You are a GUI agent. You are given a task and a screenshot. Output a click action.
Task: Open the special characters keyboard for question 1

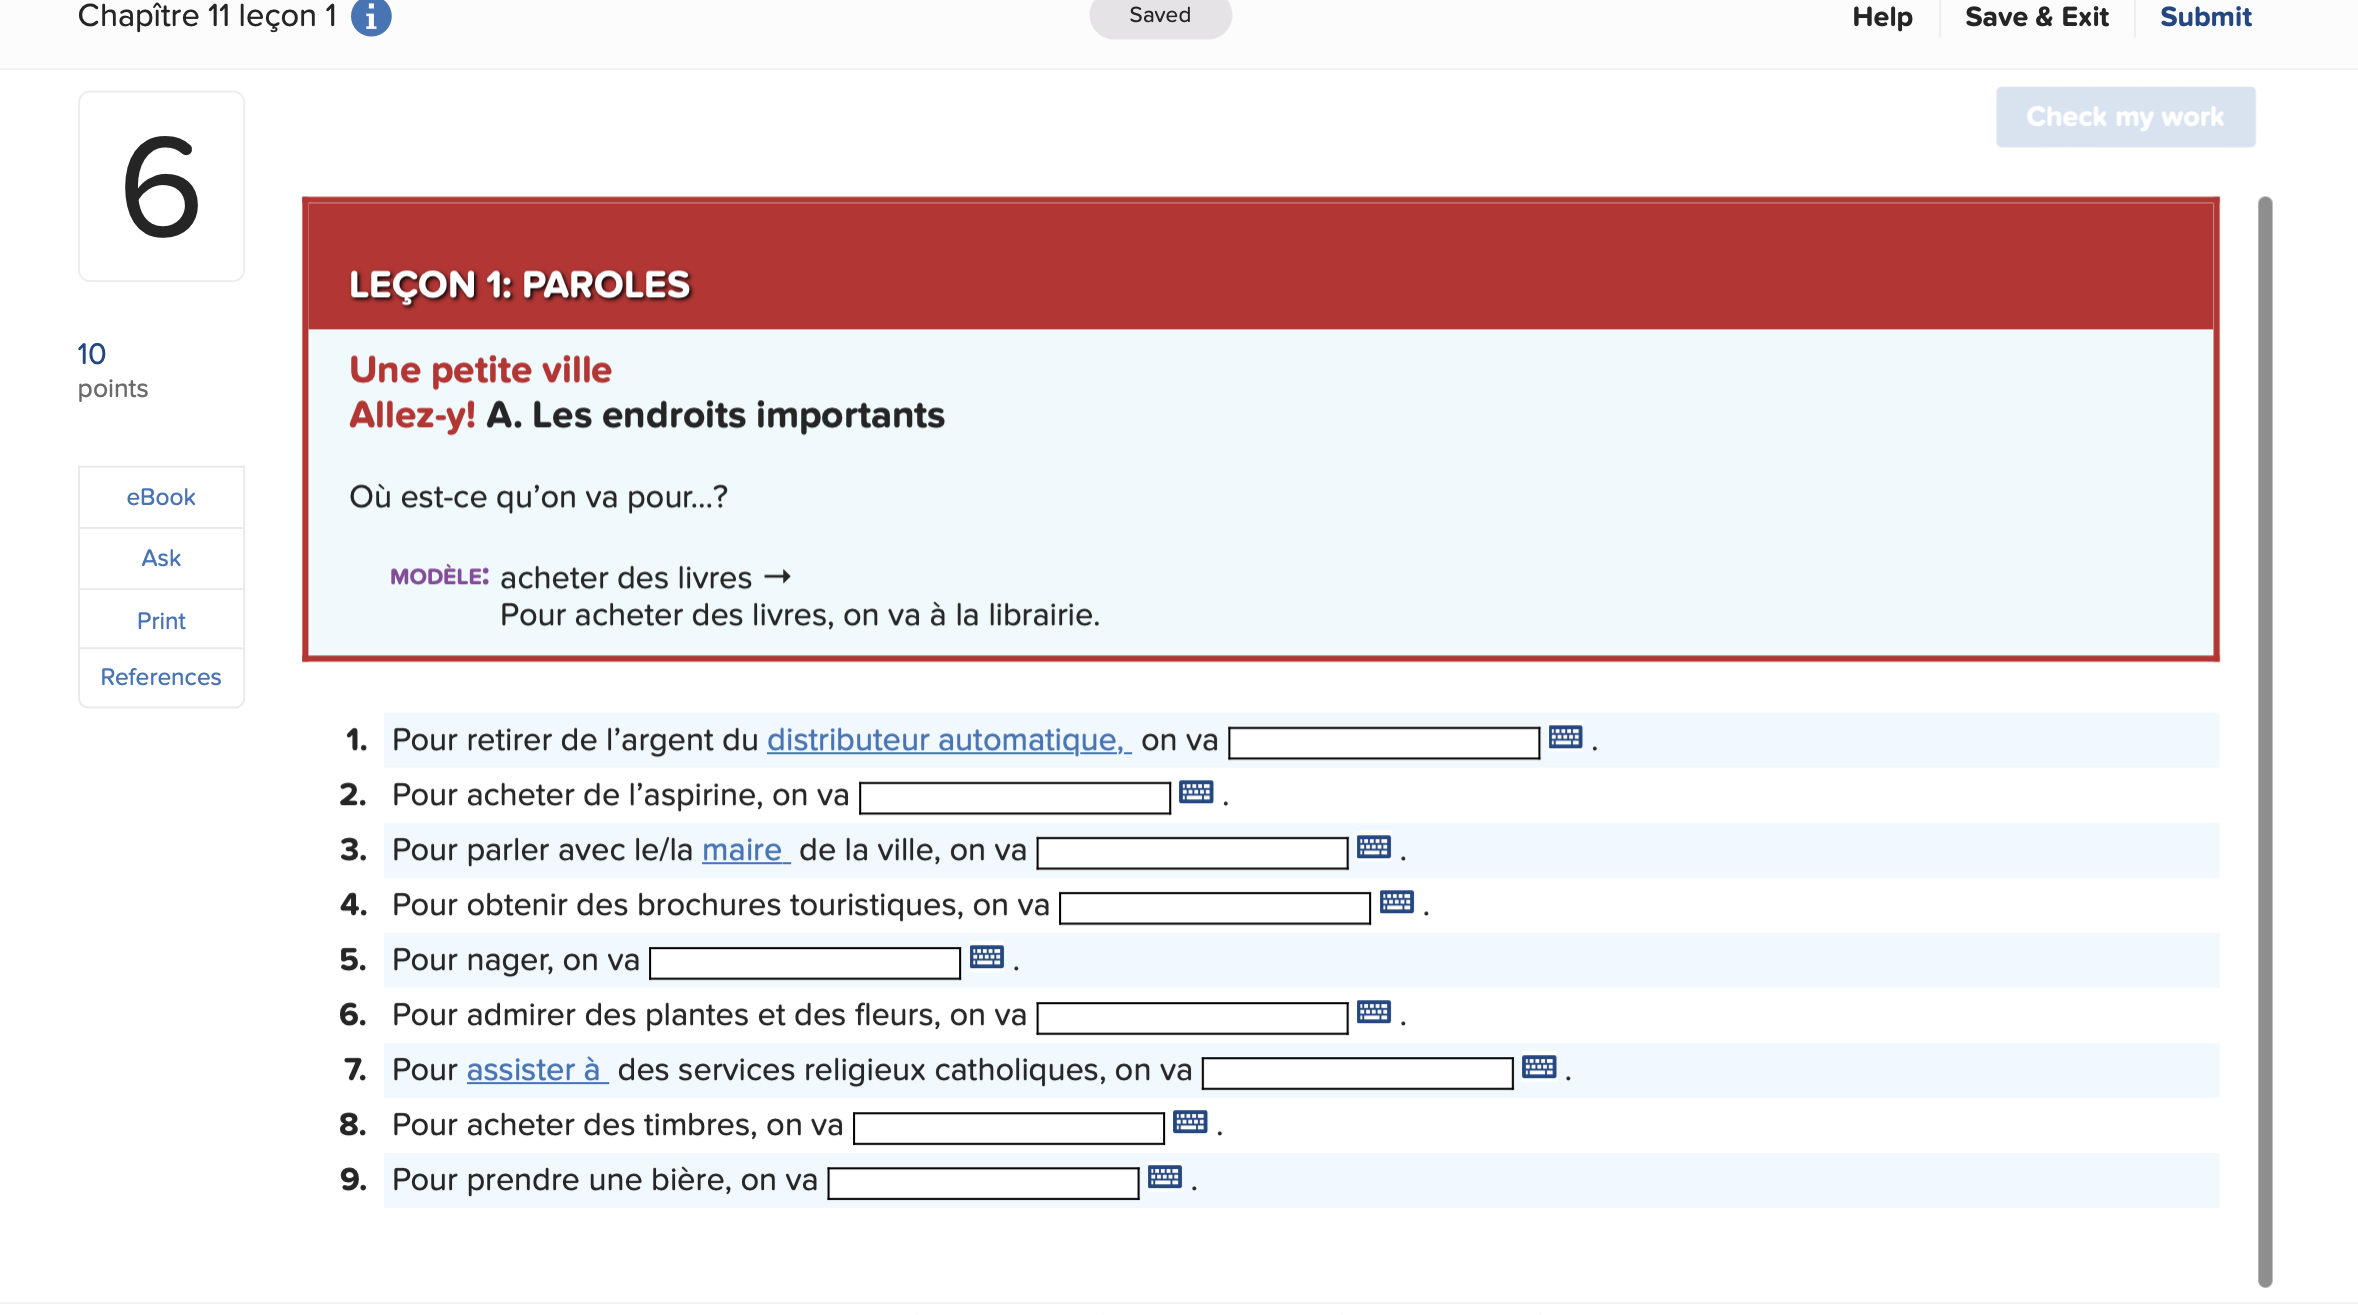(x=1566, y=738)
